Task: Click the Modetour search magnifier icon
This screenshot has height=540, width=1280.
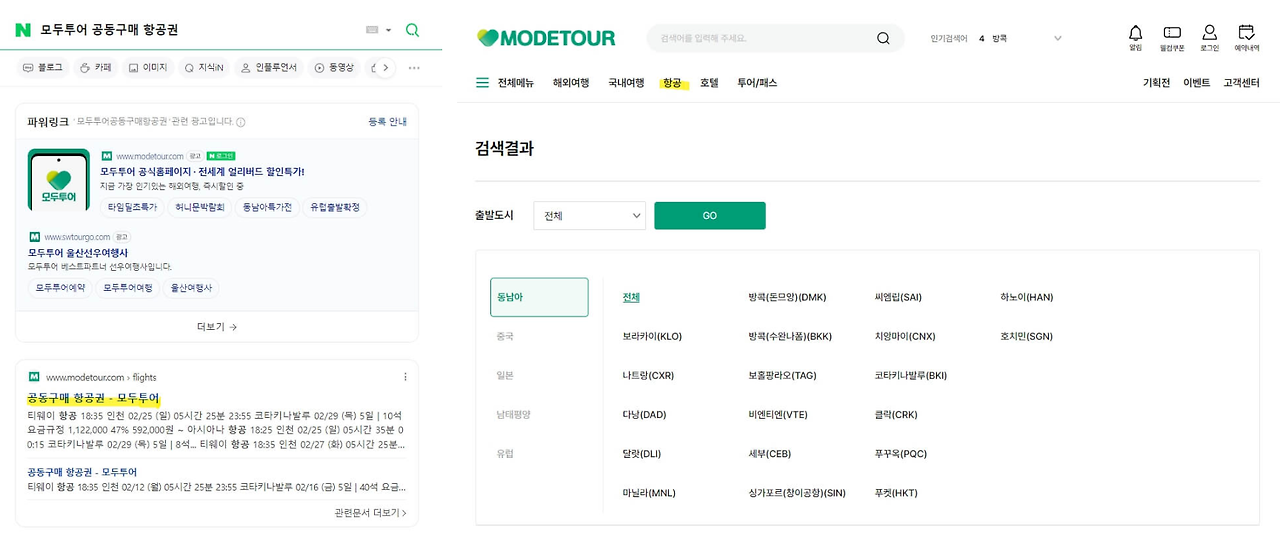Action: 883,38
